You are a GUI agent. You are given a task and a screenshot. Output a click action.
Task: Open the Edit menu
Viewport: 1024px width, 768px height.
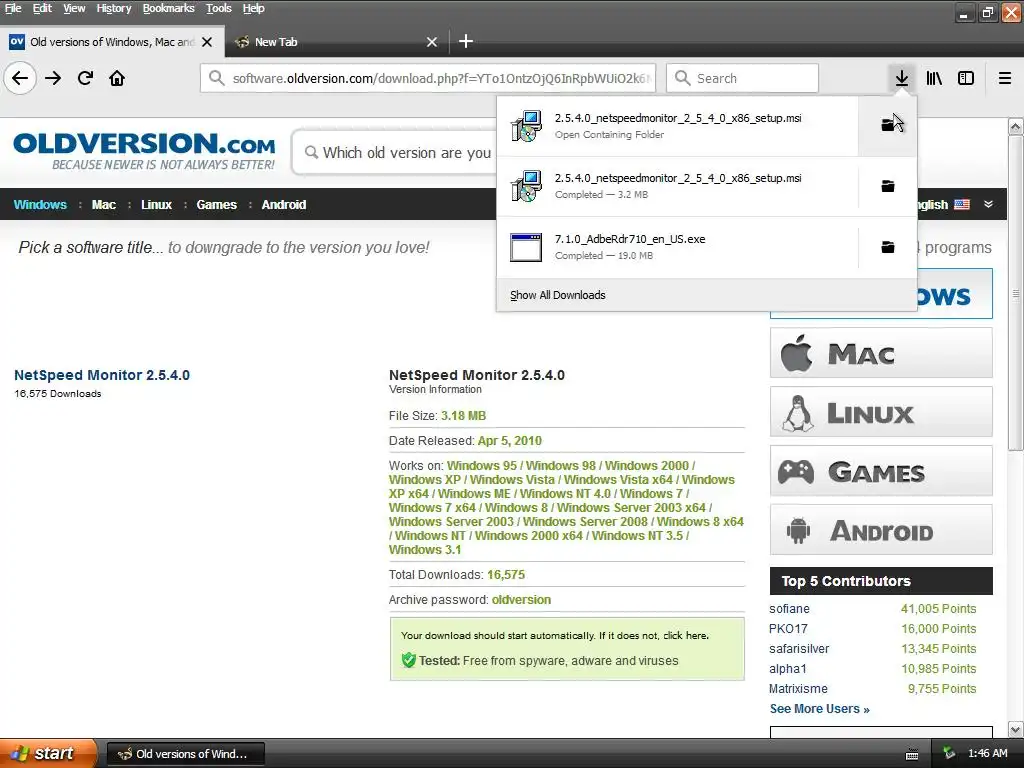pyautogui.click(x=42, y=8)
